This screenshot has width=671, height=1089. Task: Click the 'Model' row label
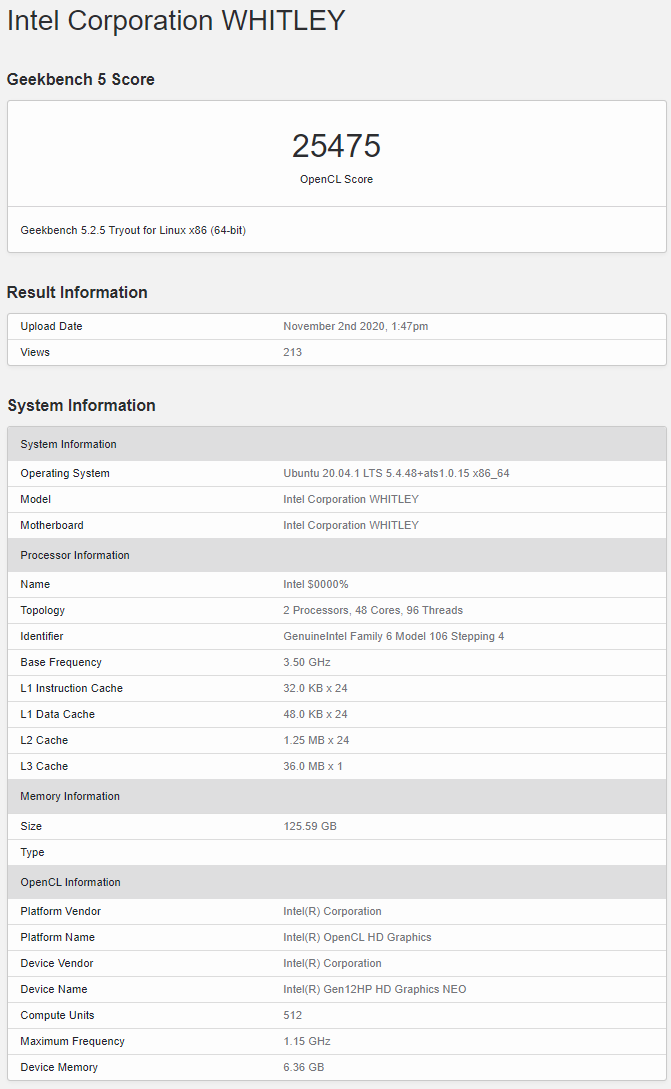[x=35, y=499]
